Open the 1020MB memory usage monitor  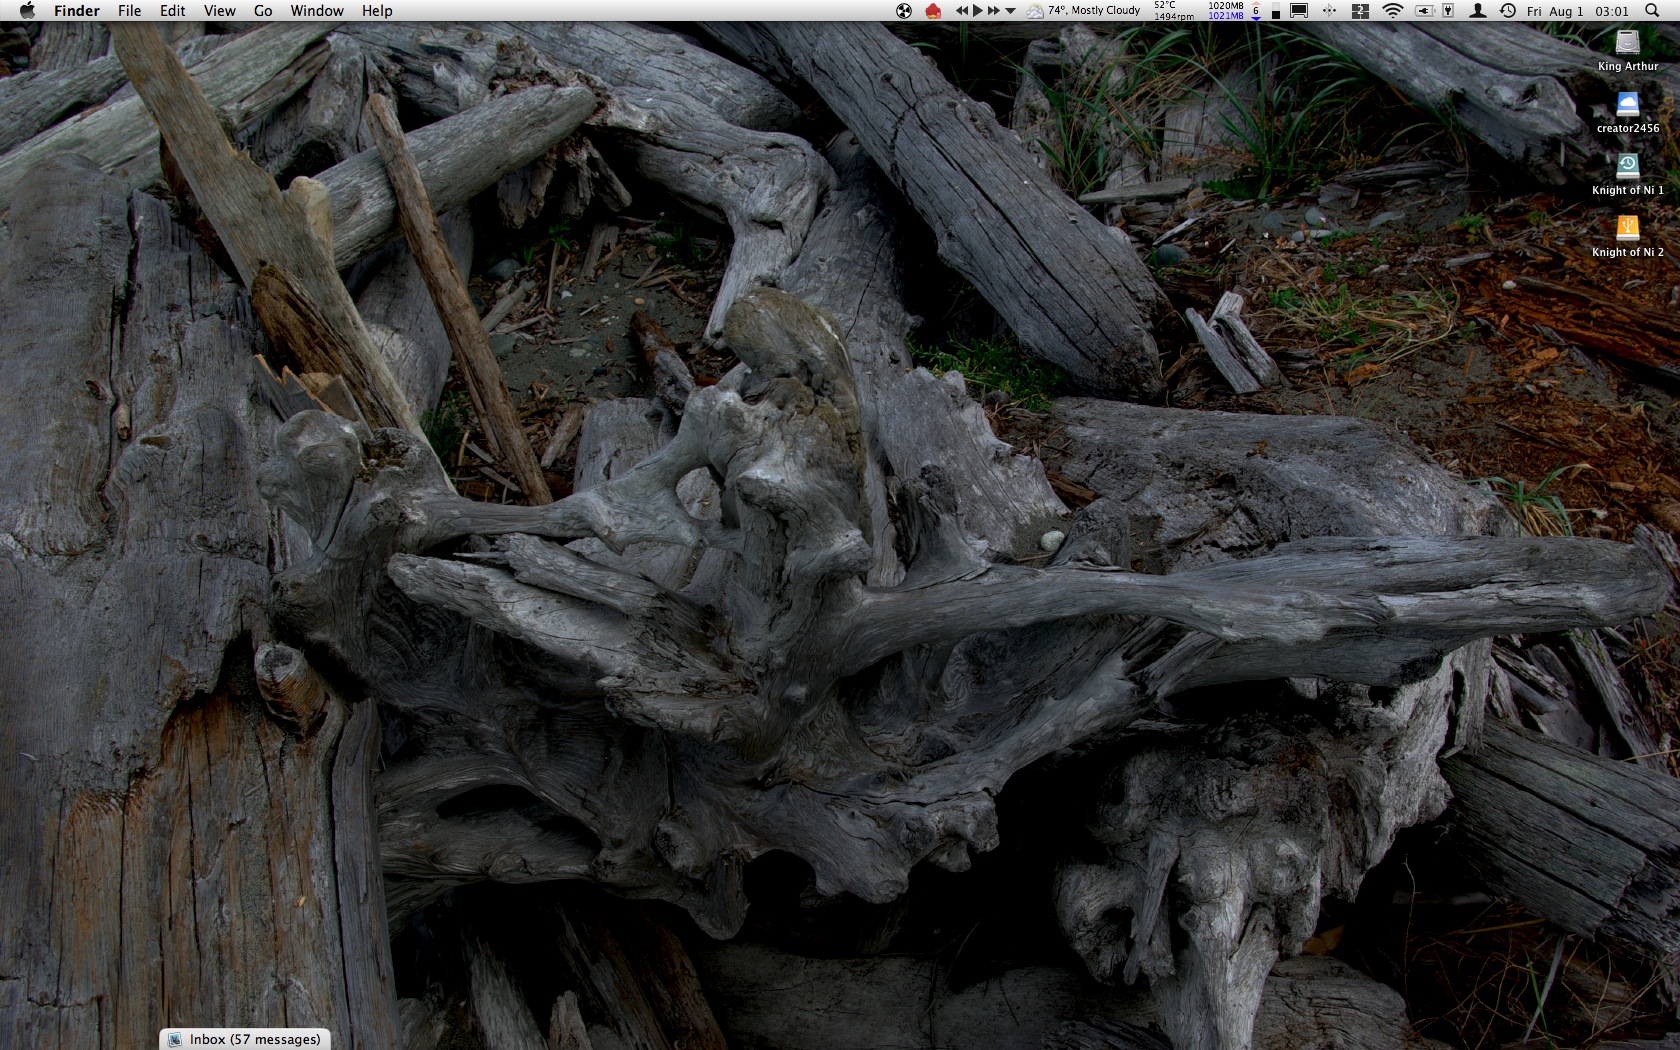coord(1226,11)
